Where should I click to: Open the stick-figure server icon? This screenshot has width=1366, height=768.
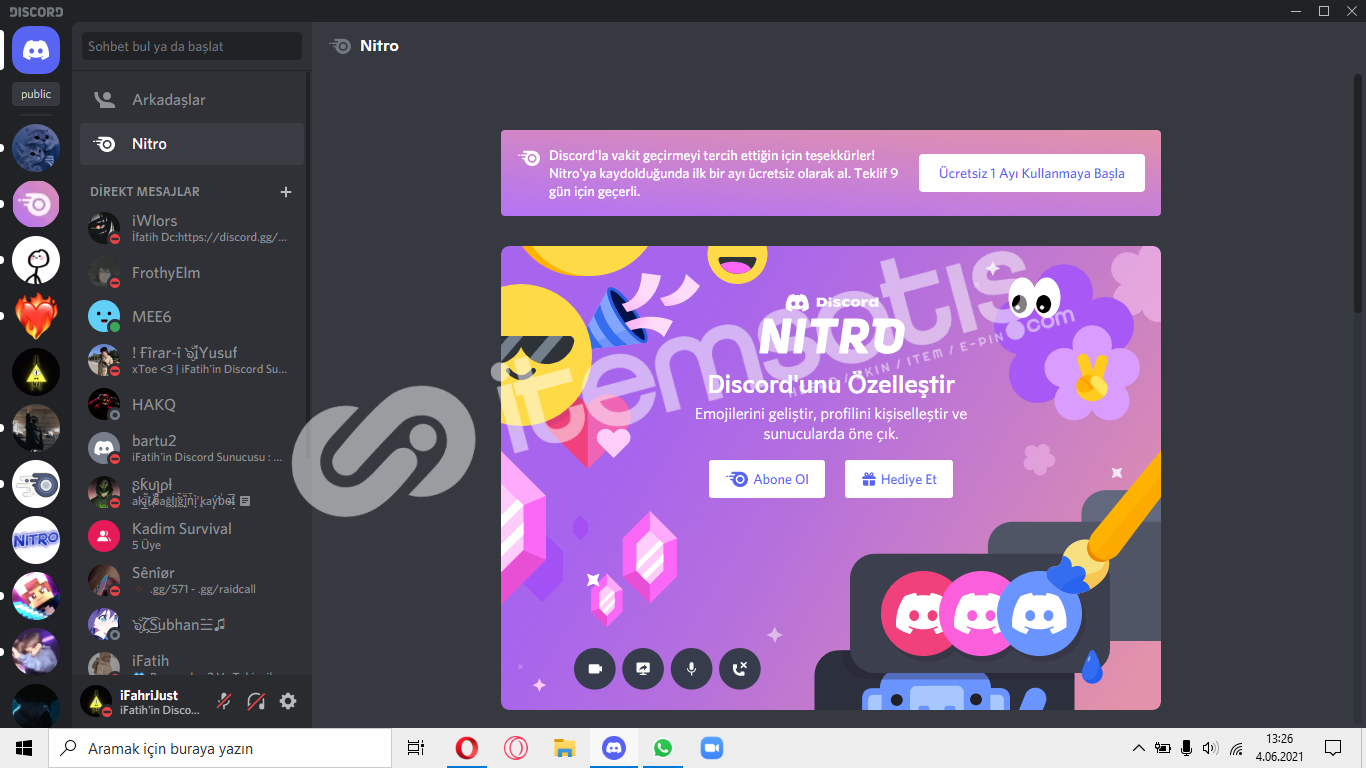pos(36,260)
